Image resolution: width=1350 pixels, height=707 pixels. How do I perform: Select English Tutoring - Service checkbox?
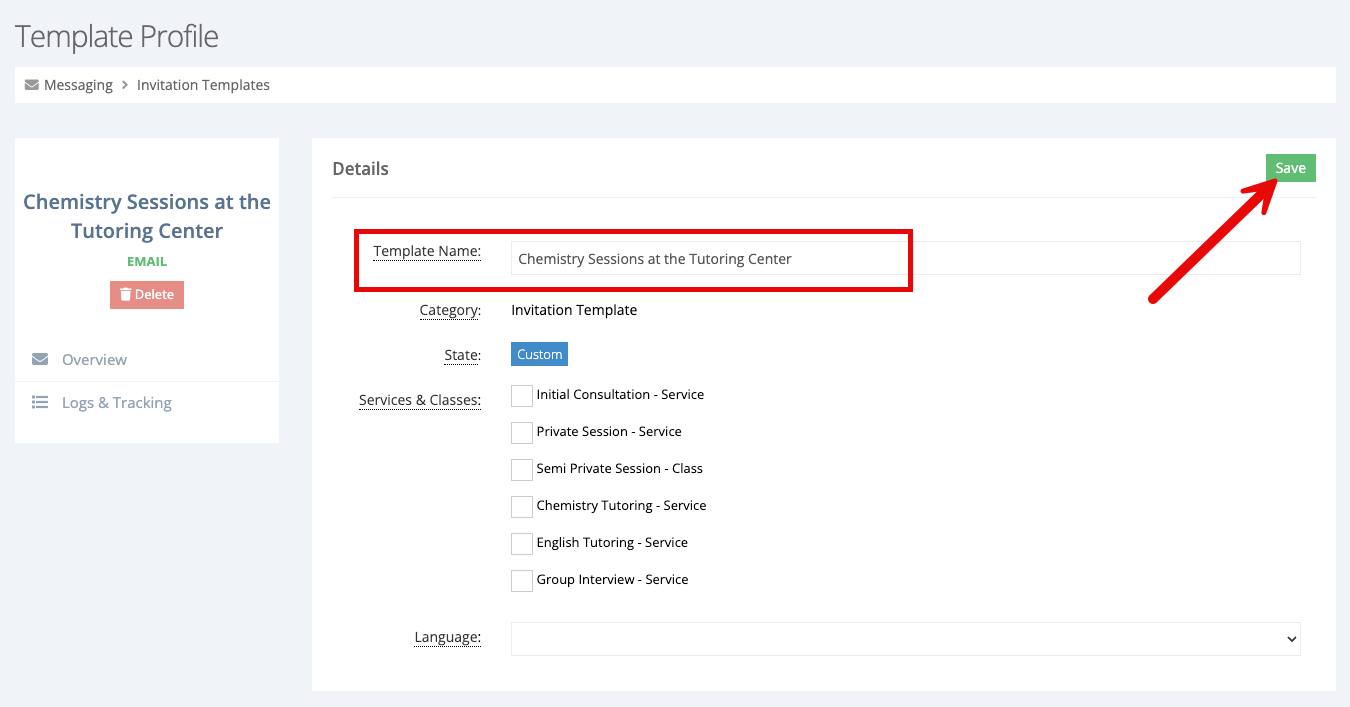point(522,544)
